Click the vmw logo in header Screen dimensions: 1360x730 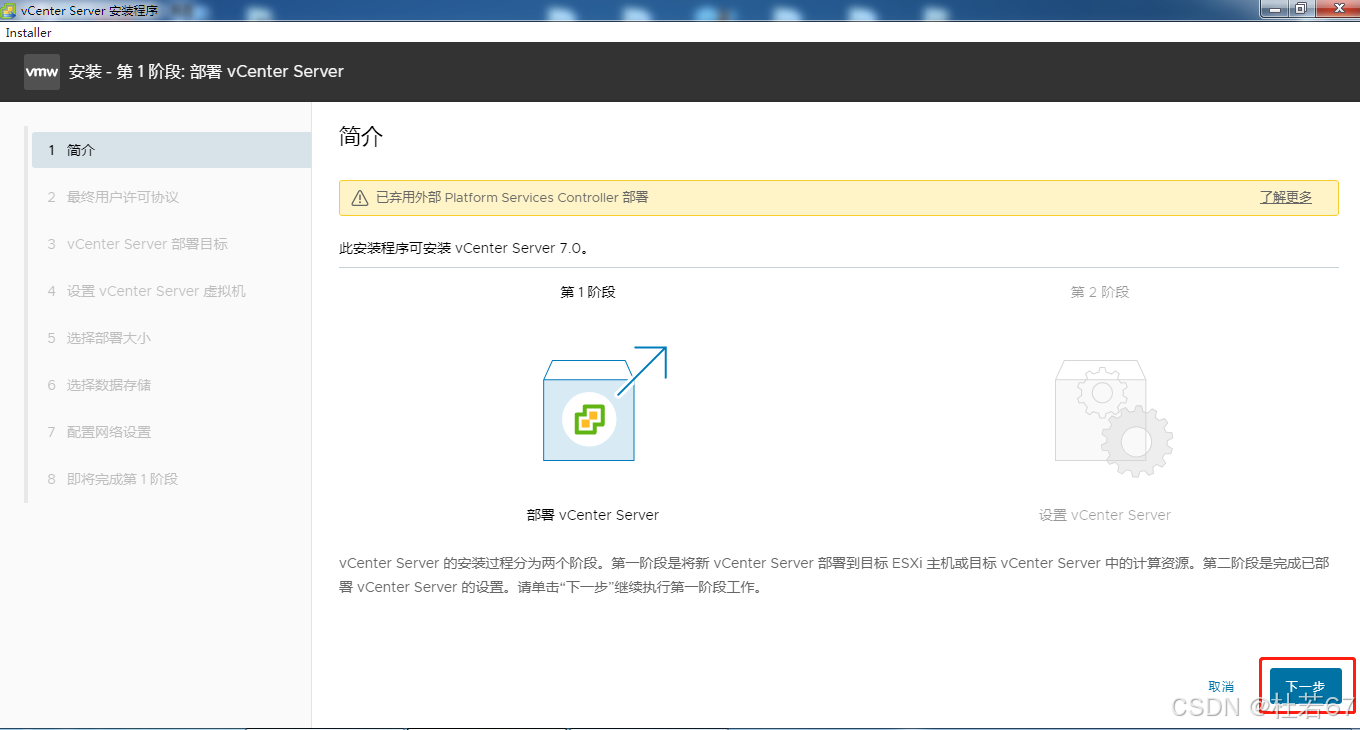click(x=42, y=72)
